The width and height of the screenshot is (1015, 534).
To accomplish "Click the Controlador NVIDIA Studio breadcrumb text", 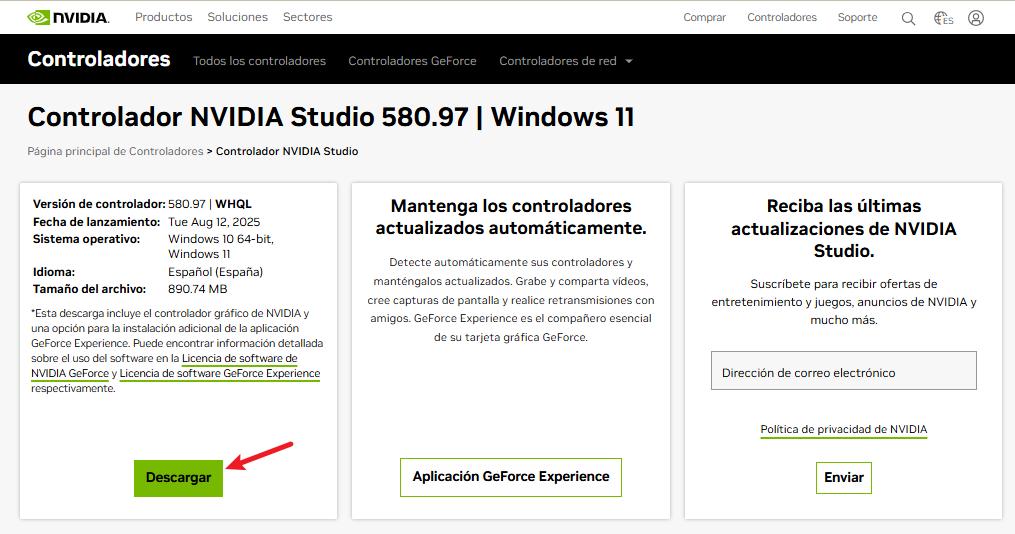I will 287,151.
